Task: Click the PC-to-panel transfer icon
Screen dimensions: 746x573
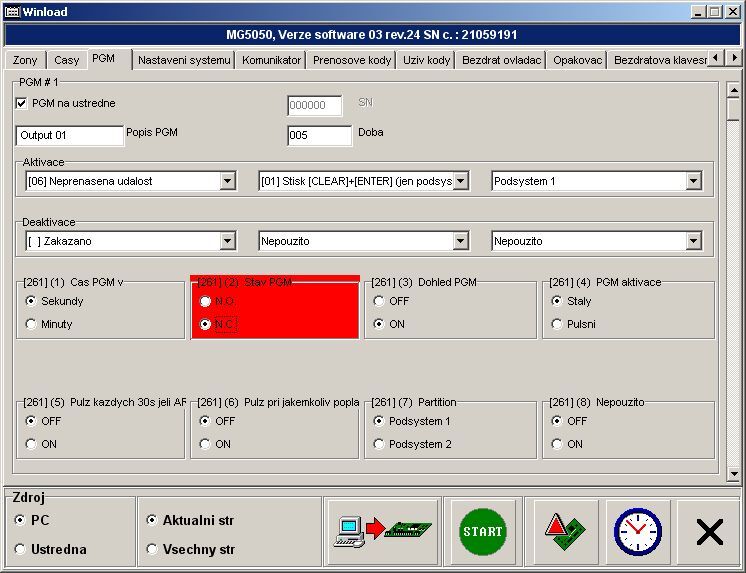Action: coord(381,531)
